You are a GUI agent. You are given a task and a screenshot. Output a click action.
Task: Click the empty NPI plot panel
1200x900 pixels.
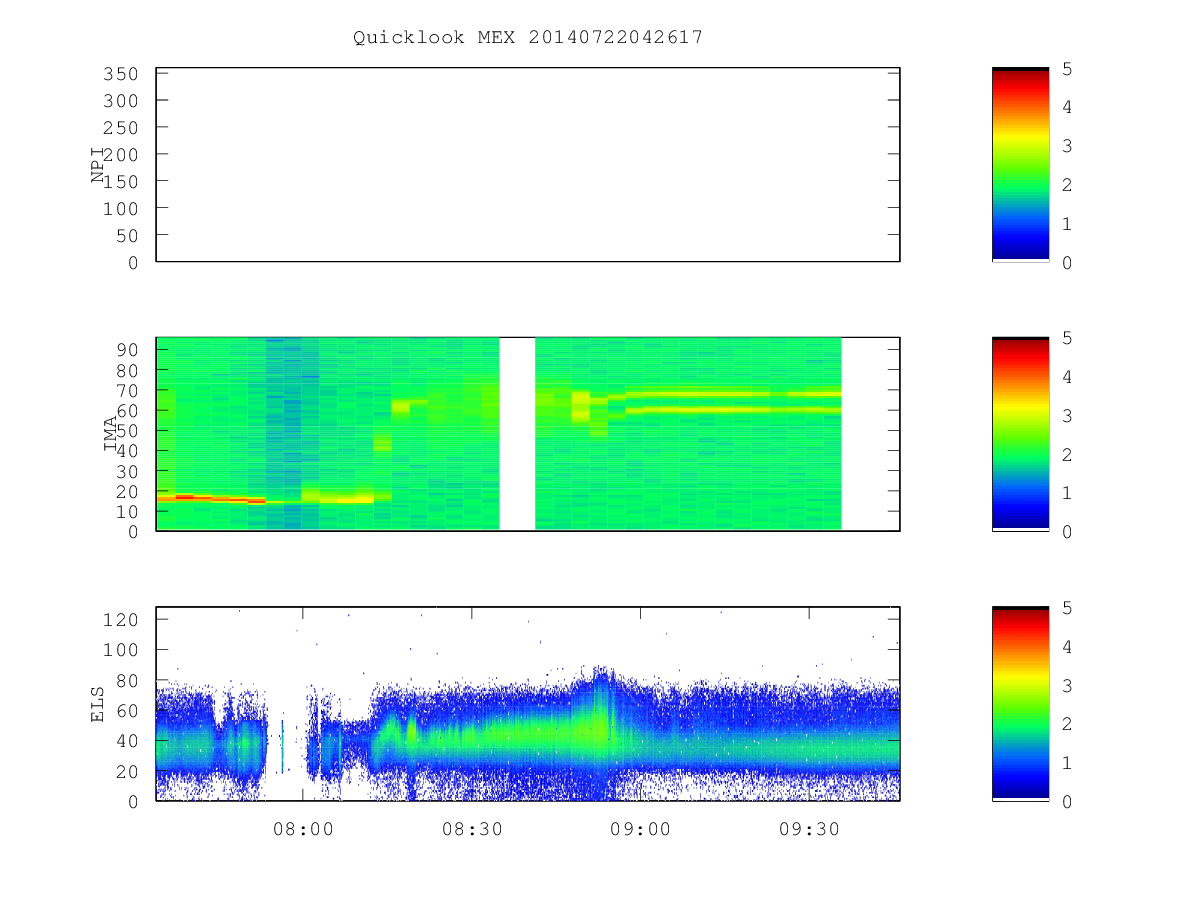[528, 164]
